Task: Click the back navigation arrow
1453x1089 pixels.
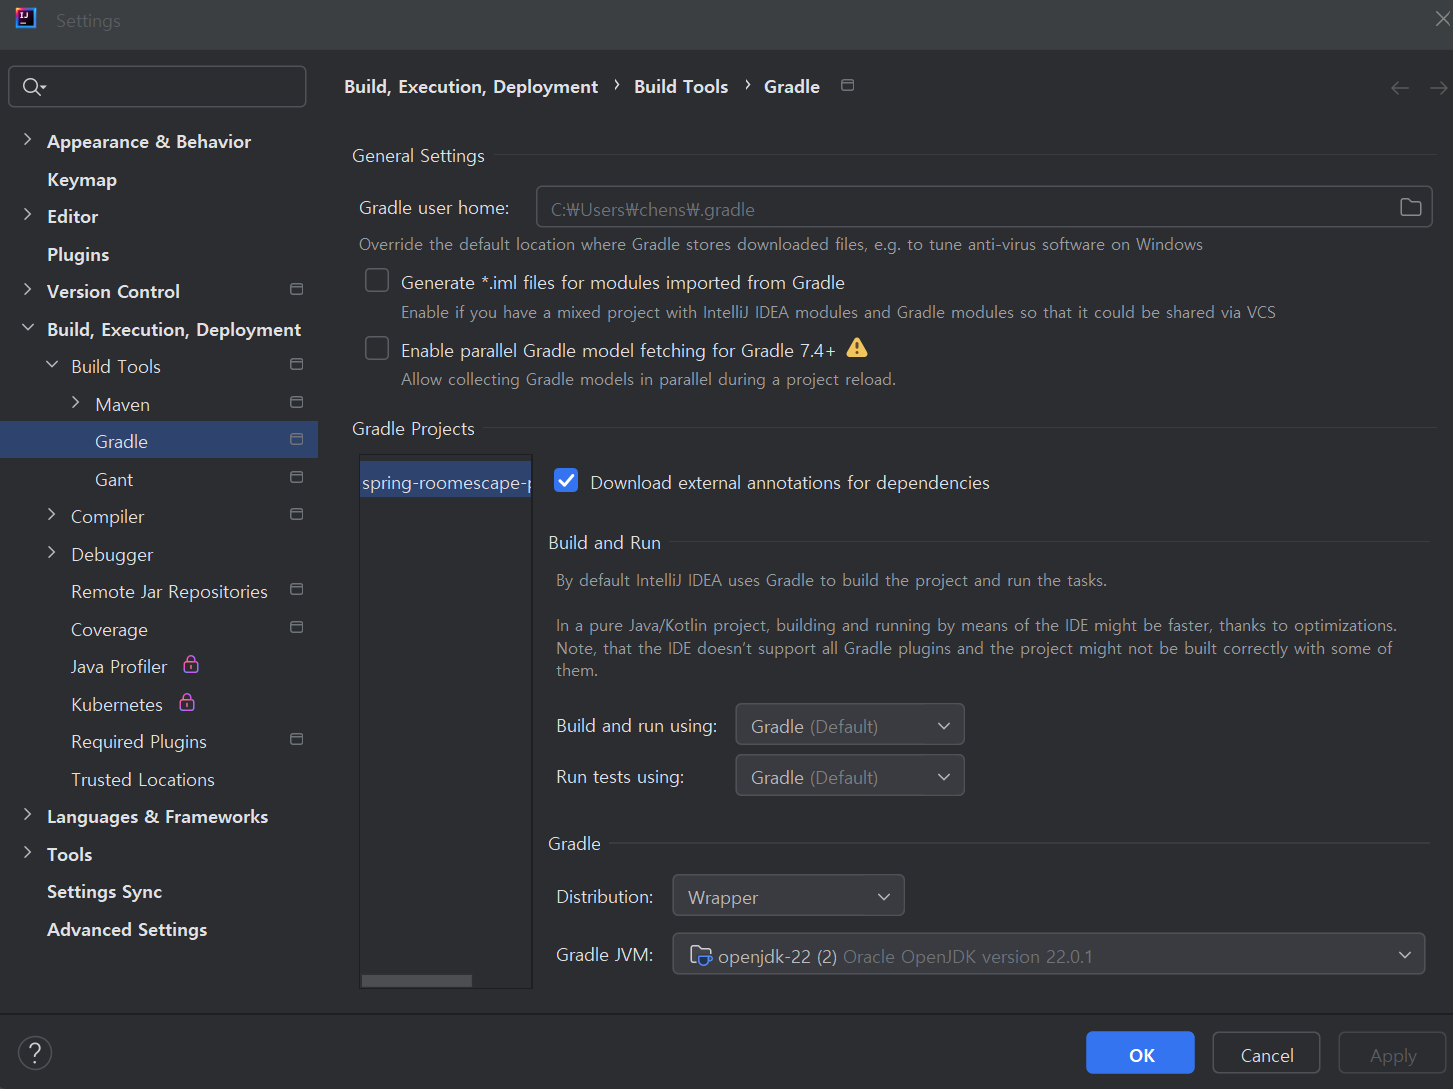Action: [x=1400, y=88]
